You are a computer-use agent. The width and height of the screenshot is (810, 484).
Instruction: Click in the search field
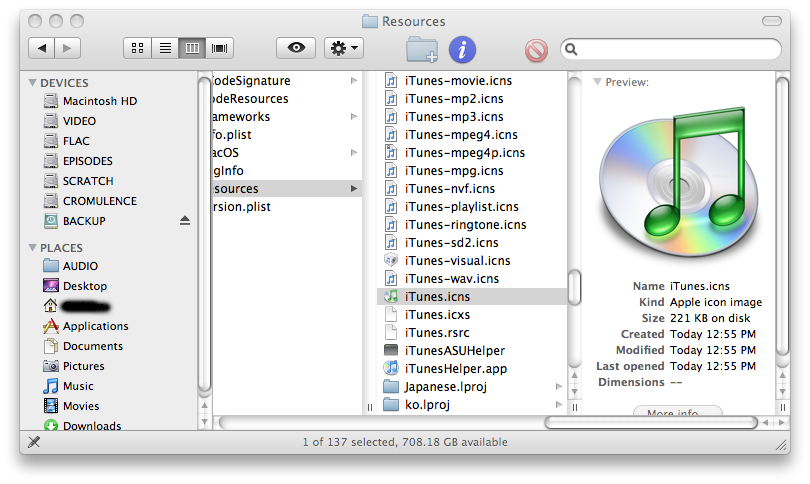pos(671,49)
